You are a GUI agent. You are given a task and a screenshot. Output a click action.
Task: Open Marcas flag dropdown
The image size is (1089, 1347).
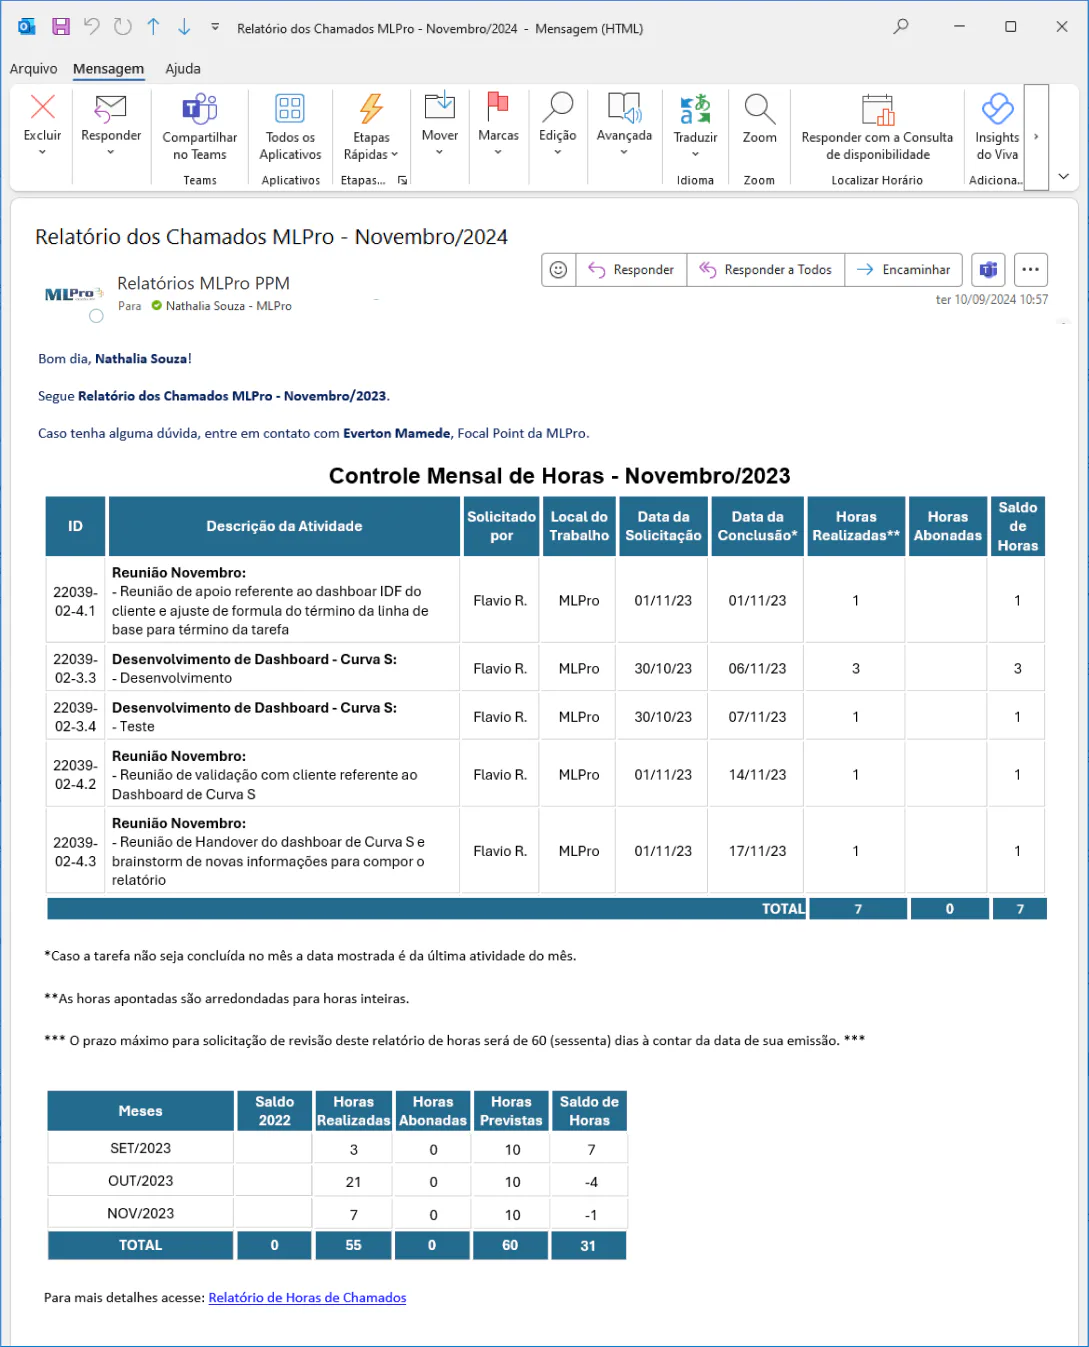click(498, 124)
